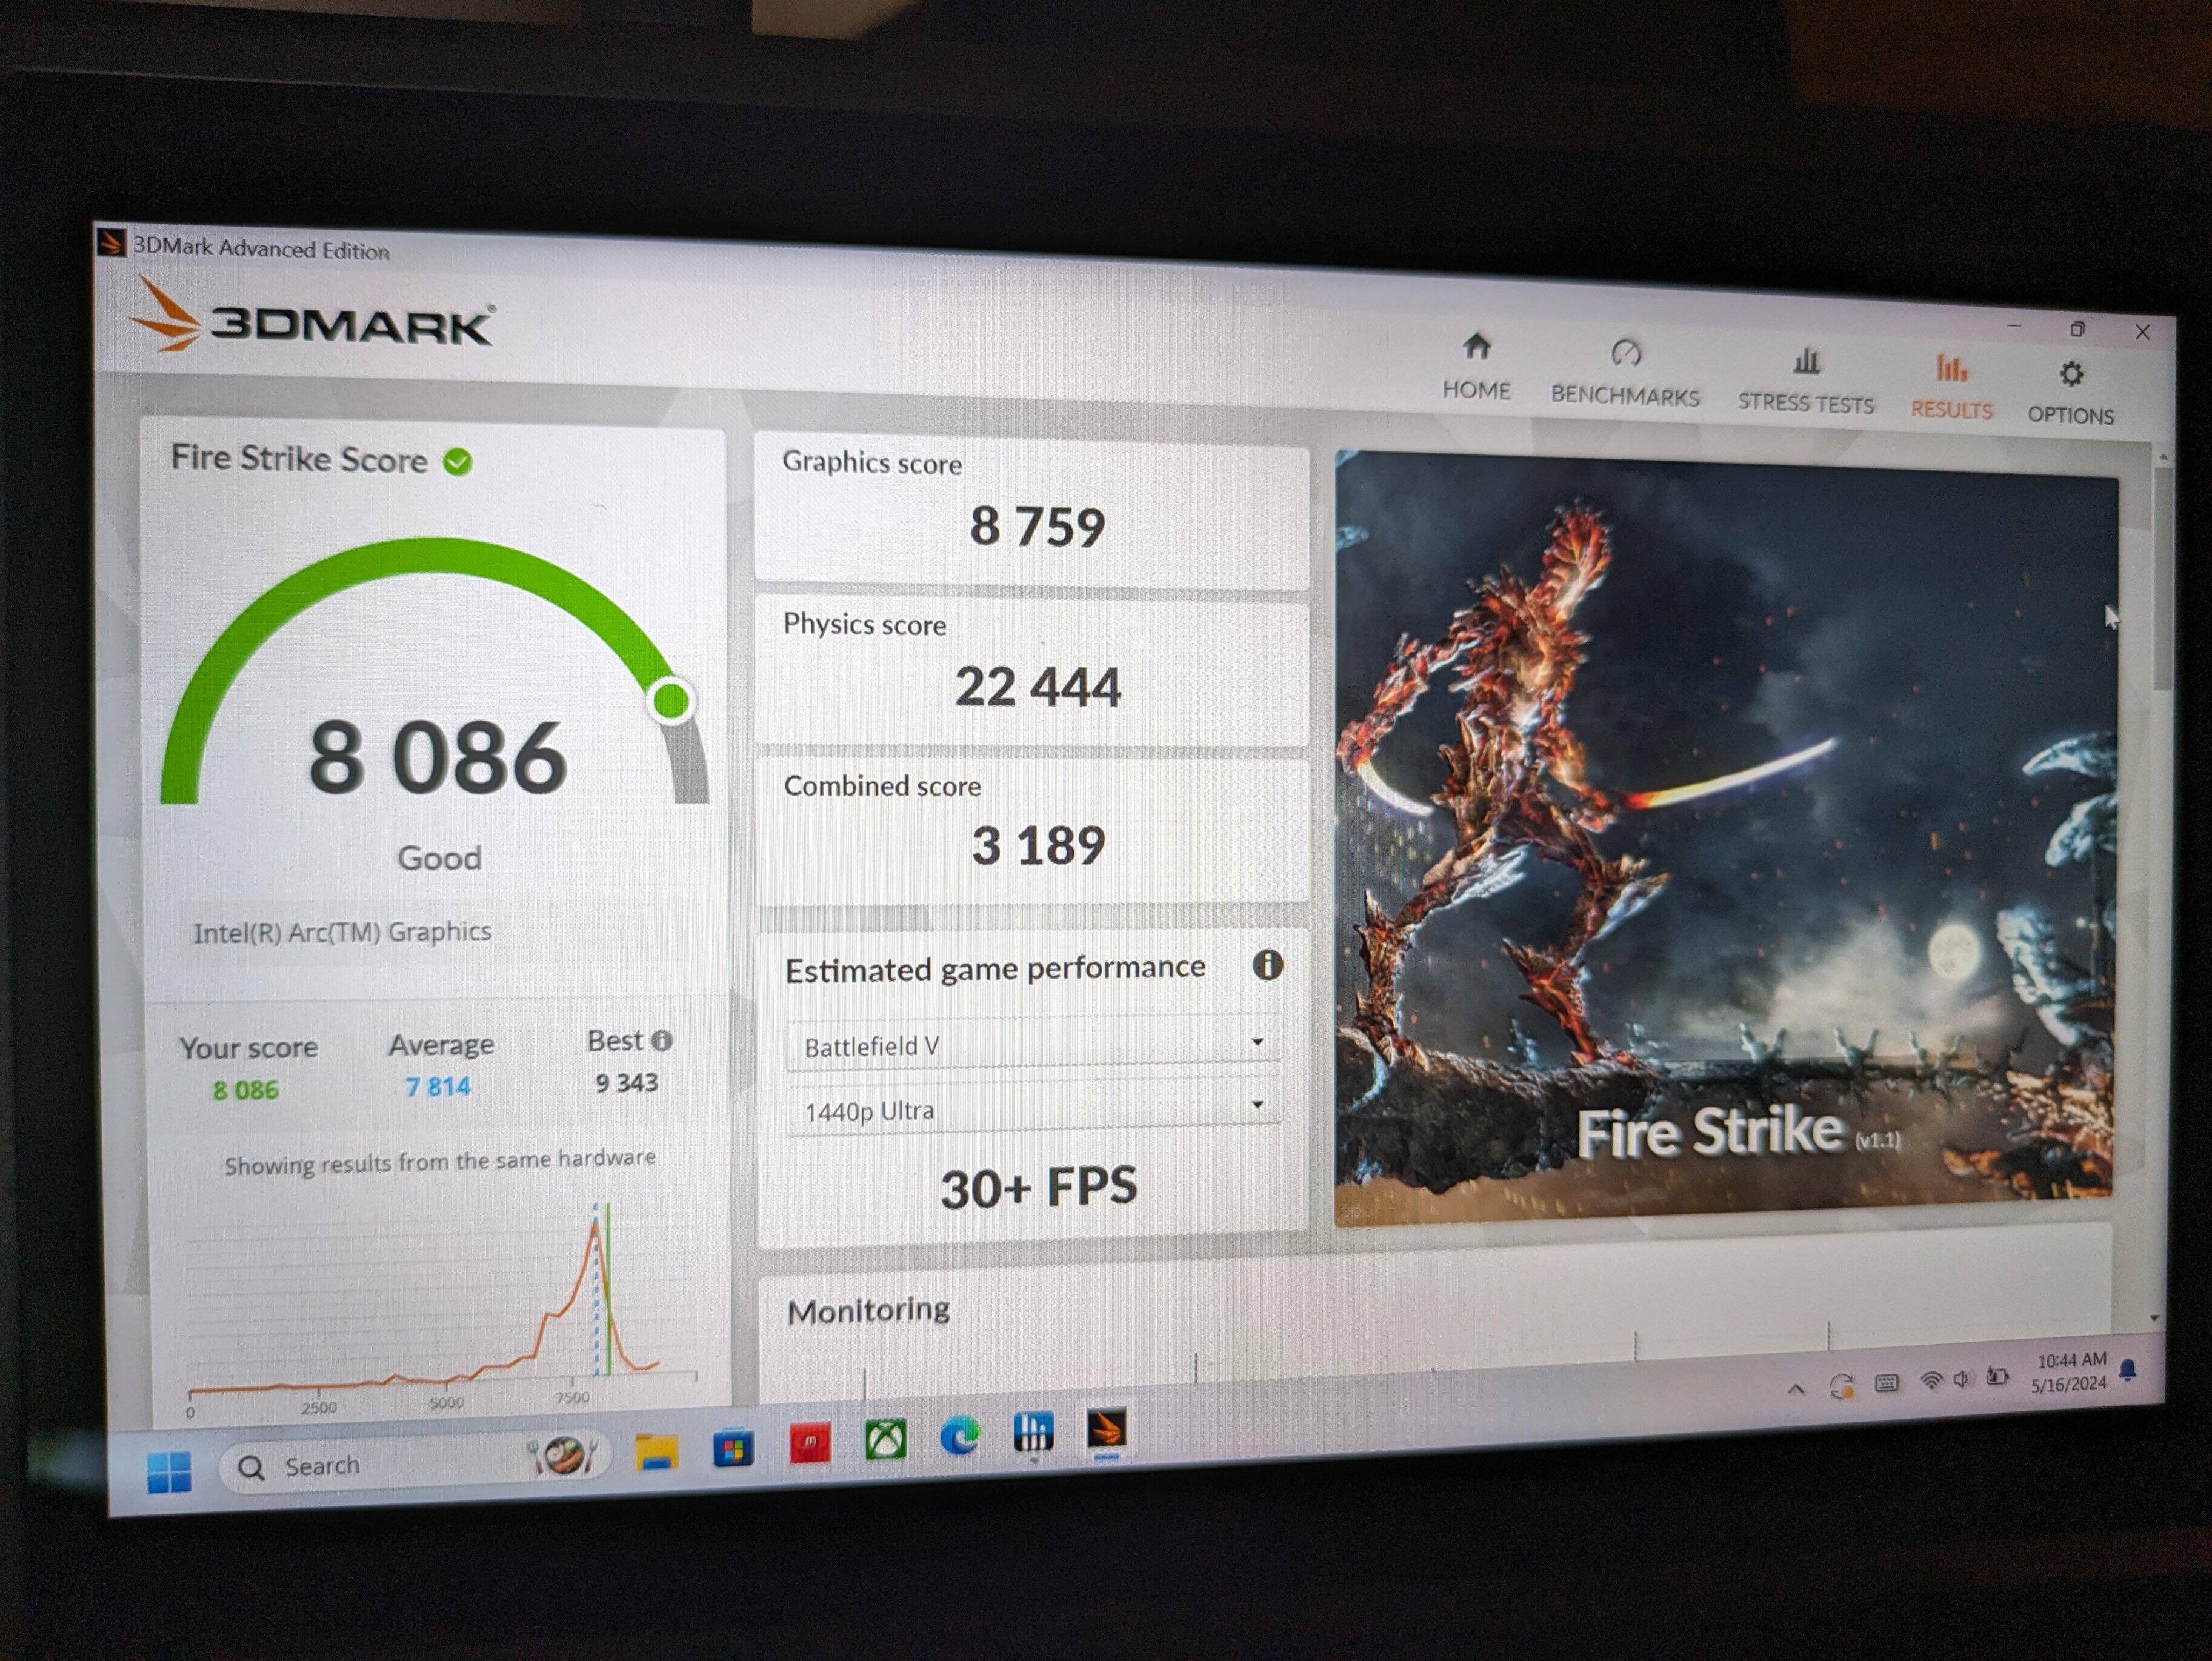The height and width of the screenshot is (1661, 2212).
Task: Click the Estimated game performance info icon
Action: pyautogui.click(x=1267, y=965)
